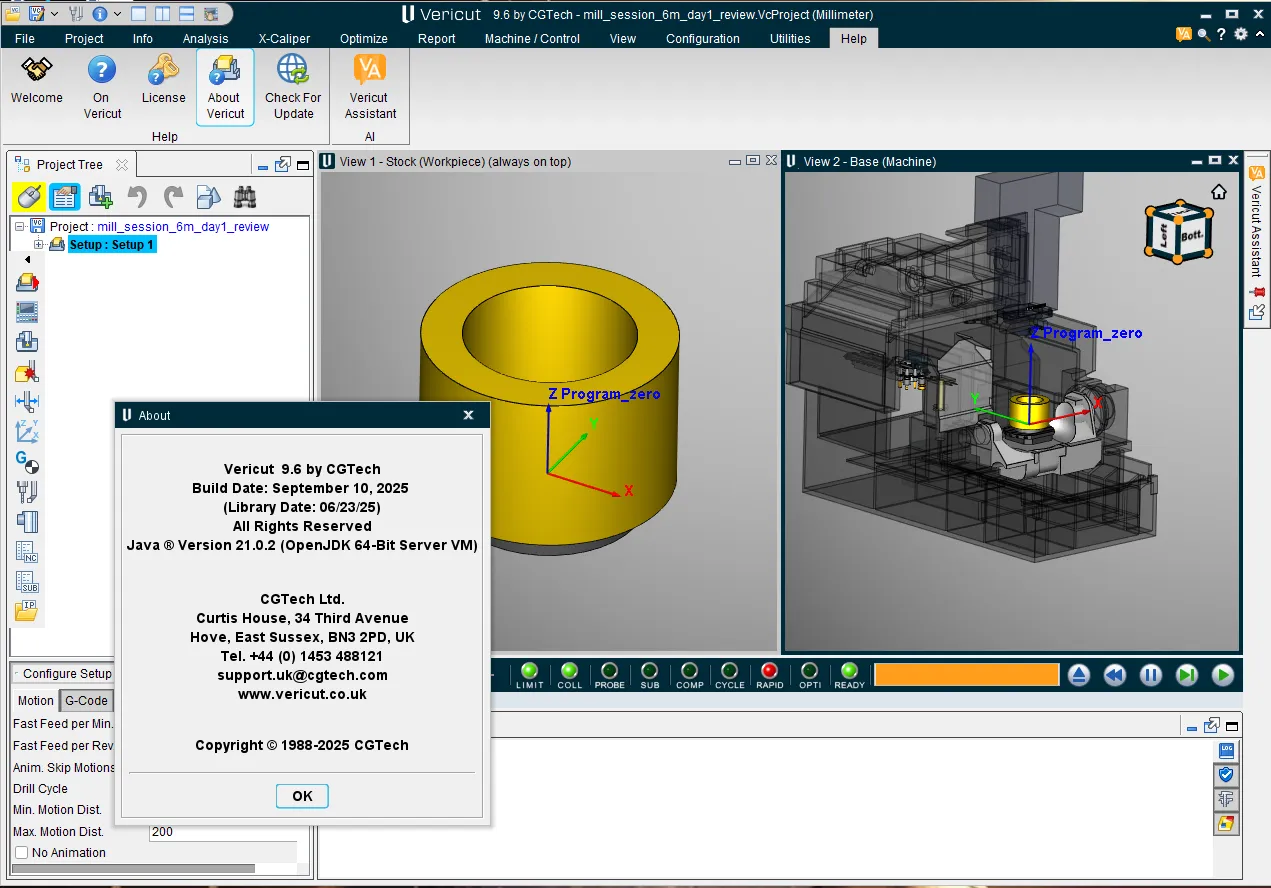Toggle the RAPID red status light

tap(769, 670)
